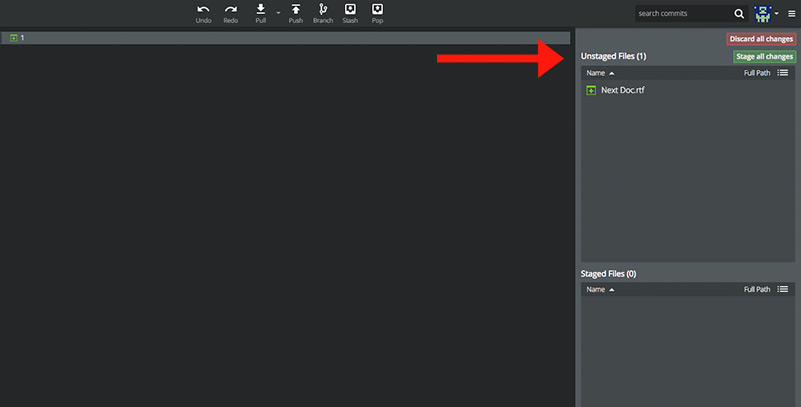The width and height of the screenshot is (801, 407).
Task: Open the user profile avatar
Action: coord(763,14)
